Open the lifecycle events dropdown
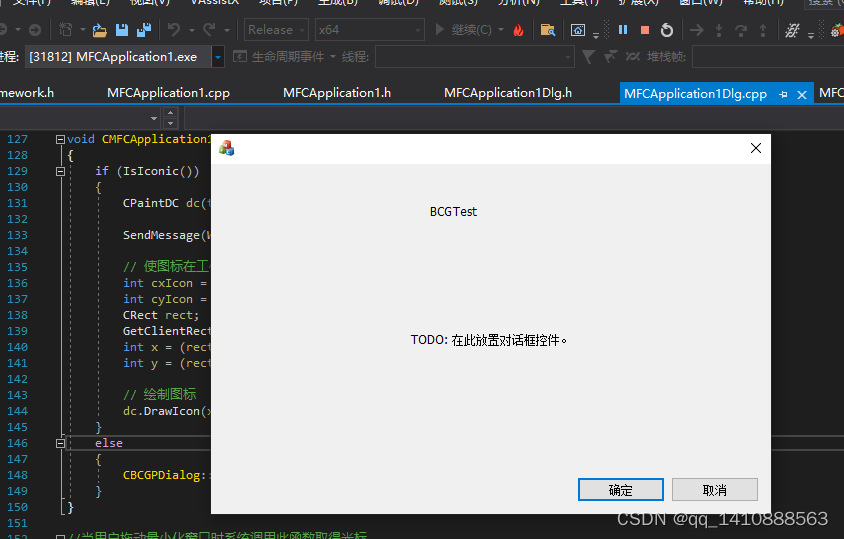 (x=333, y=57)
